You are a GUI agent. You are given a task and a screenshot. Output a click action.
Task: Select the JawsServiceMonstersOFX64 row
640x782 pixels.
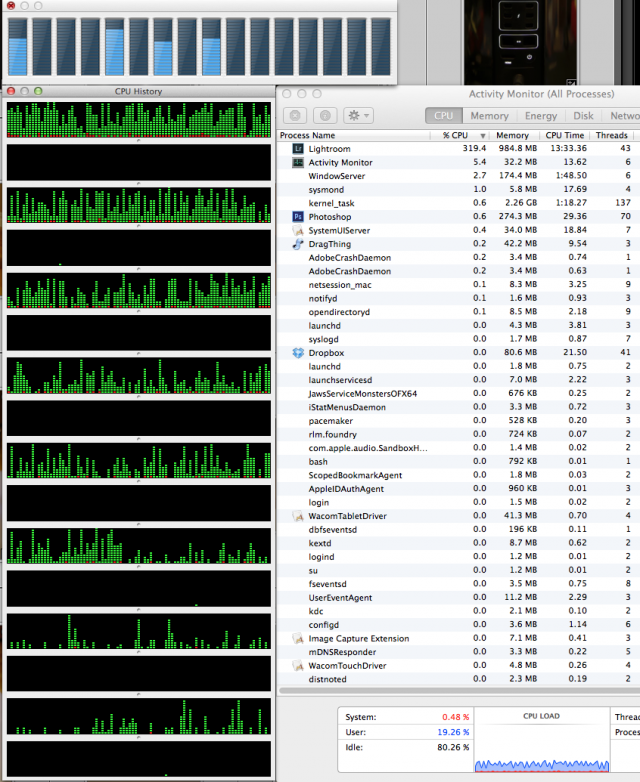tap(458, 393)
